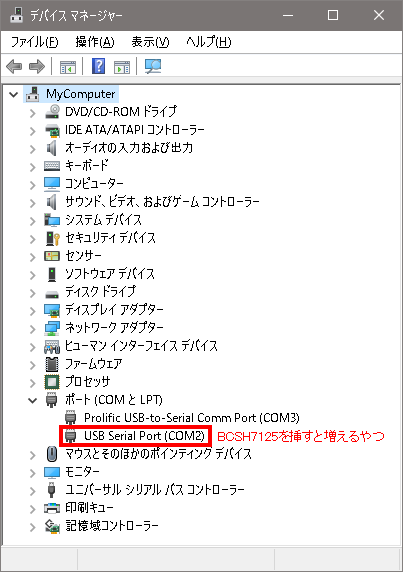Screen dimensions: 403x572
Task: Select the ヒューマン インターフェイス デバイス label
Action: tap(141, 346)
